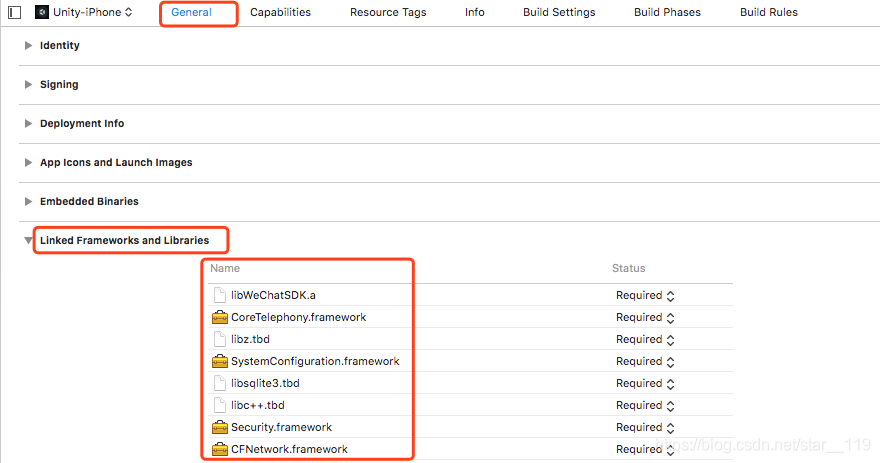Change Required status for CFNetwork.framework

point(645,449)
